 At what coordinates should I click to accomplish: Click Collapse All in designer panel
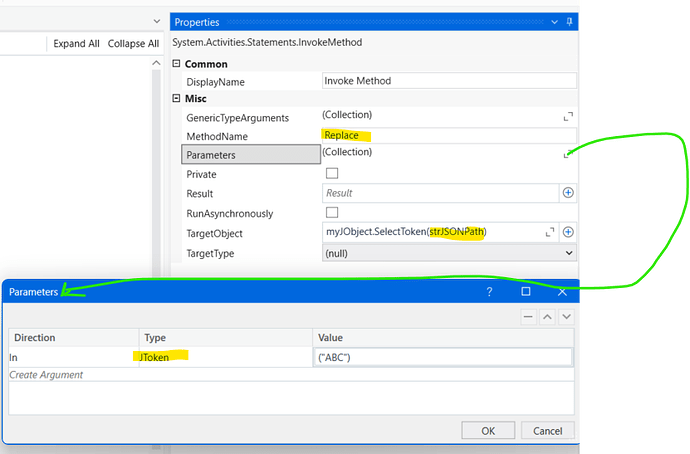[x=133, y=44]
